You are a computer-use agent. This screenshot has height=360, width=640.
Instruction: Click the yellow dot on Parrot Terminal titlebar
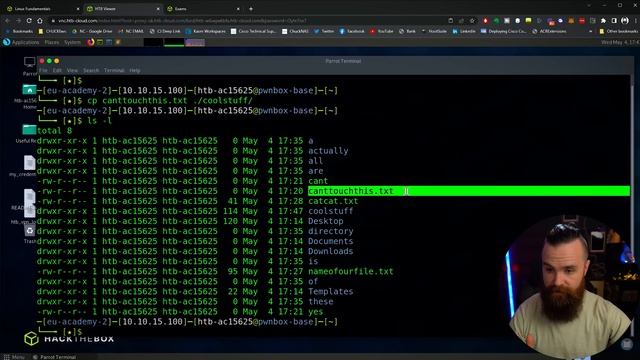tap(57, 61)
